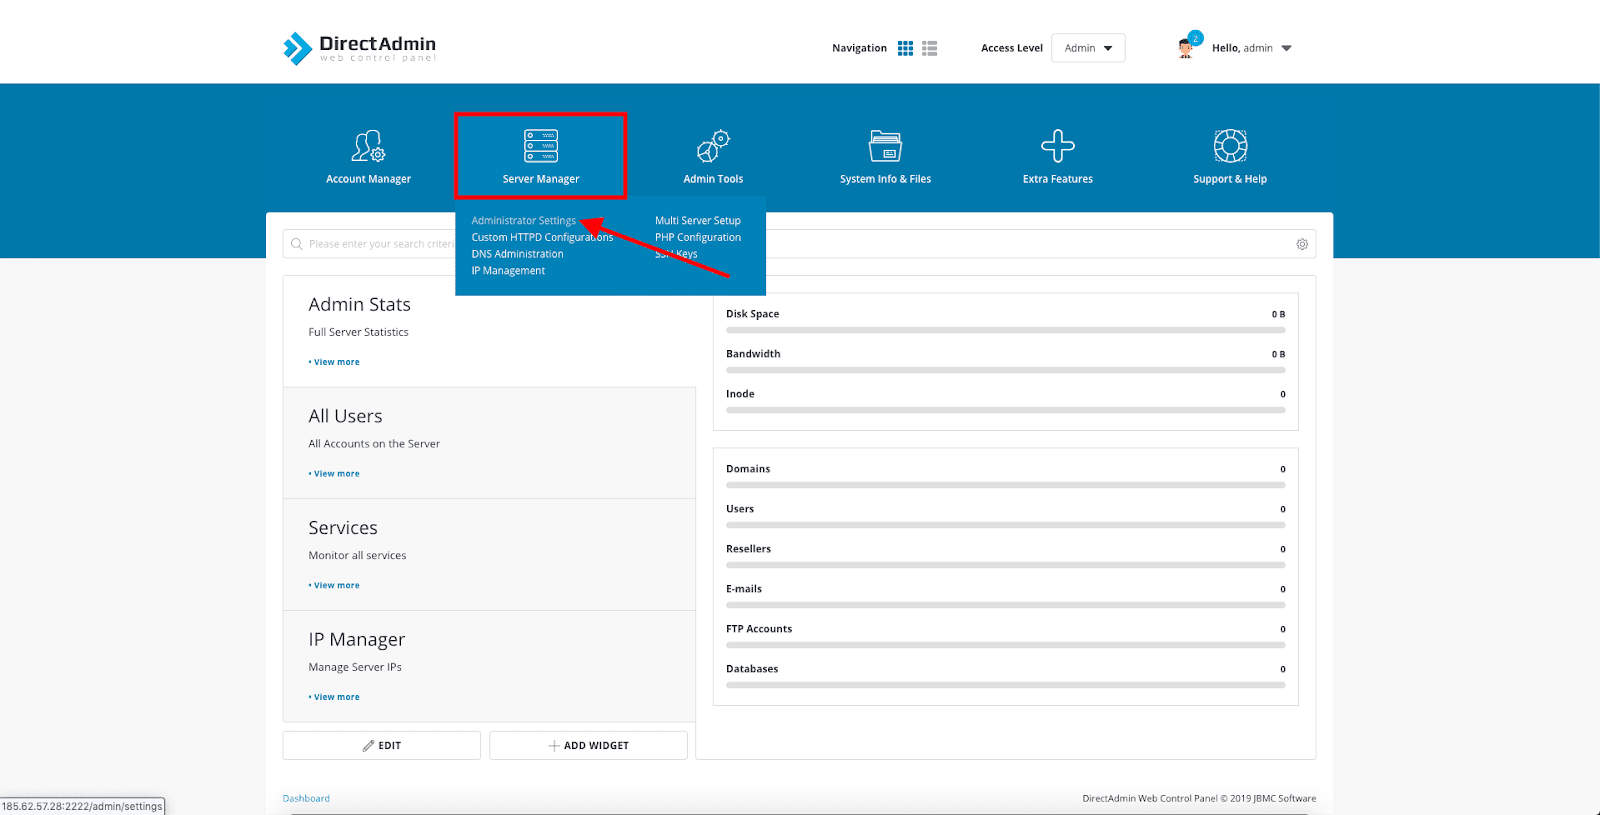This screenshot has width=1600, height=815.
Task: Click the Domains stat label
Action: coord(748,469)
